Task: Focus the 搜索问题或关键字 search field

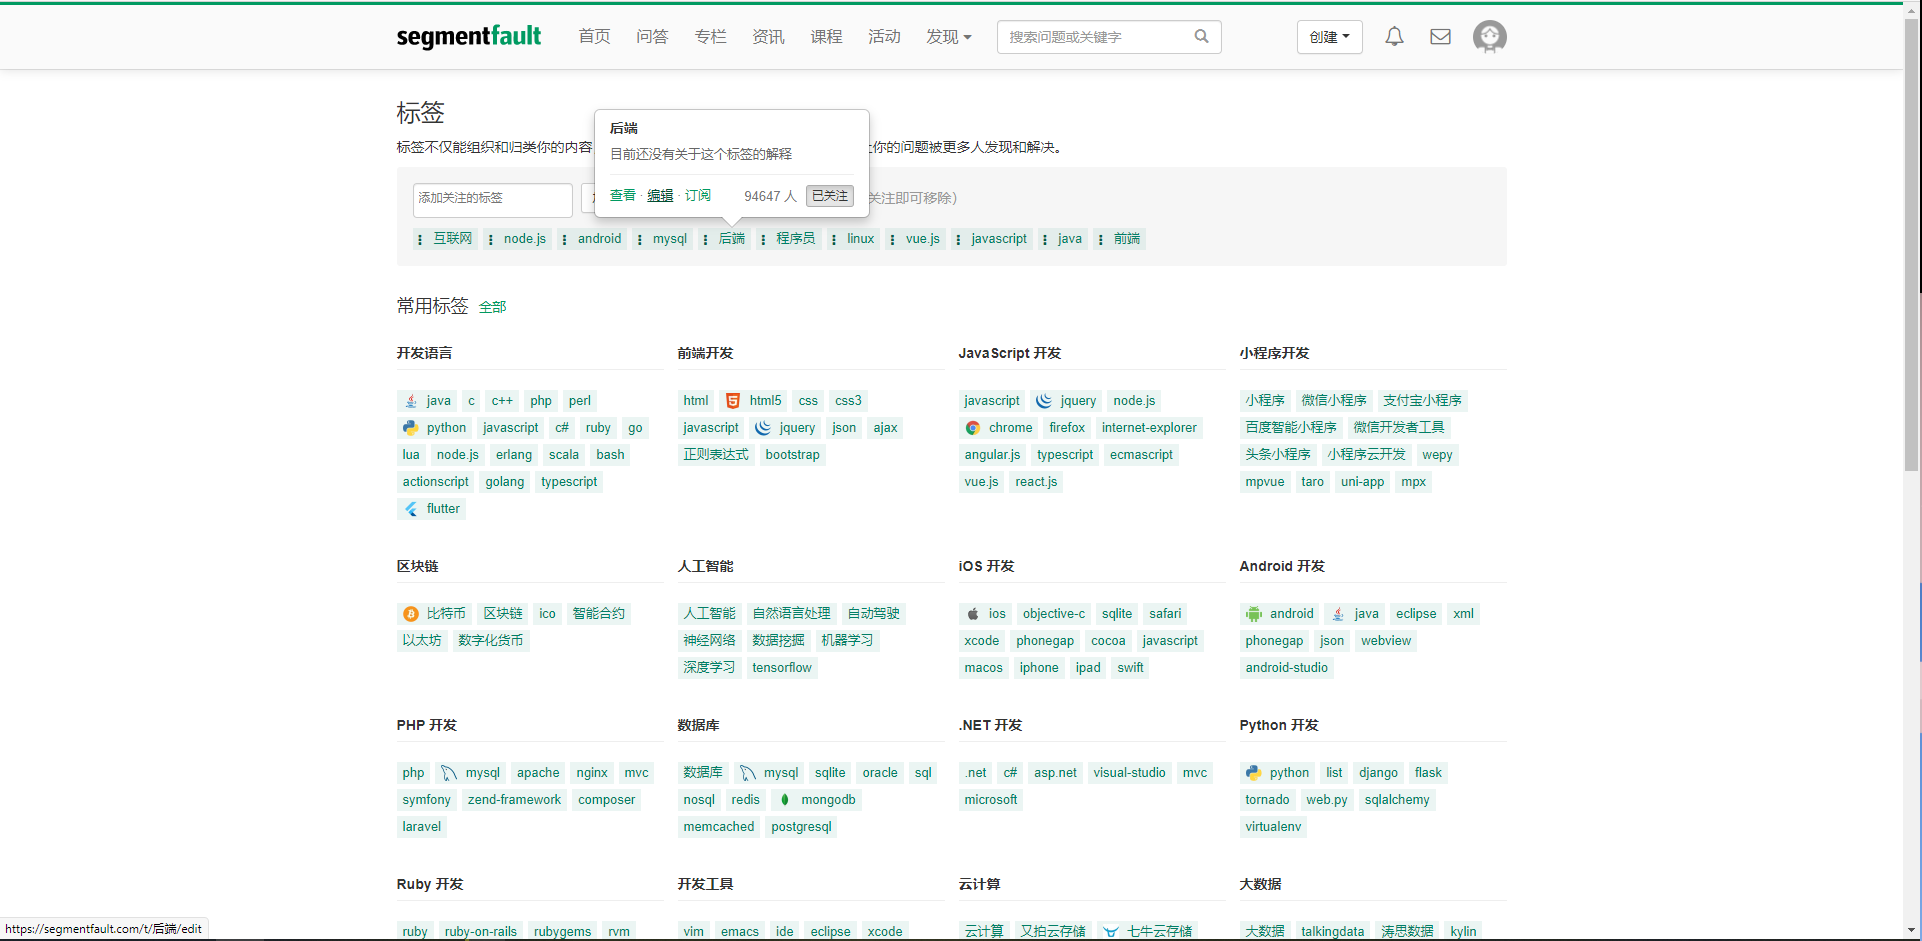Action: point(1095,37)
